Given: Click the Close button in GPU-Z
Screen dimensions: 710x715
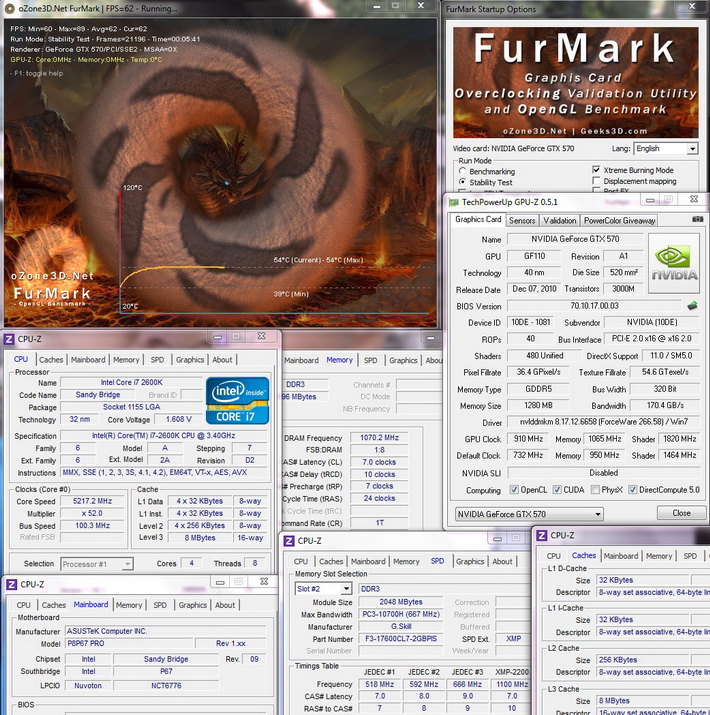Looking at the screenshot, I should (x=681, y=513).
